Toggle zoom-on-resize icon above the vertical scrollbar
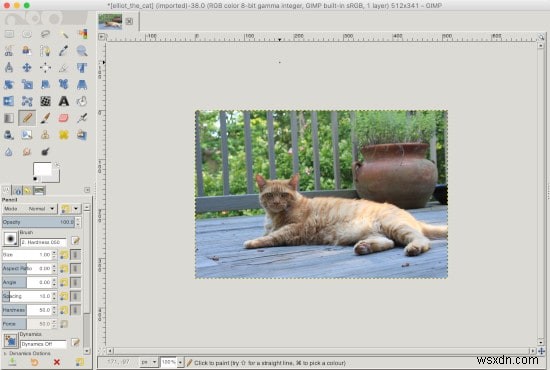This screenshot has height=370, width=550. point(541,36)
